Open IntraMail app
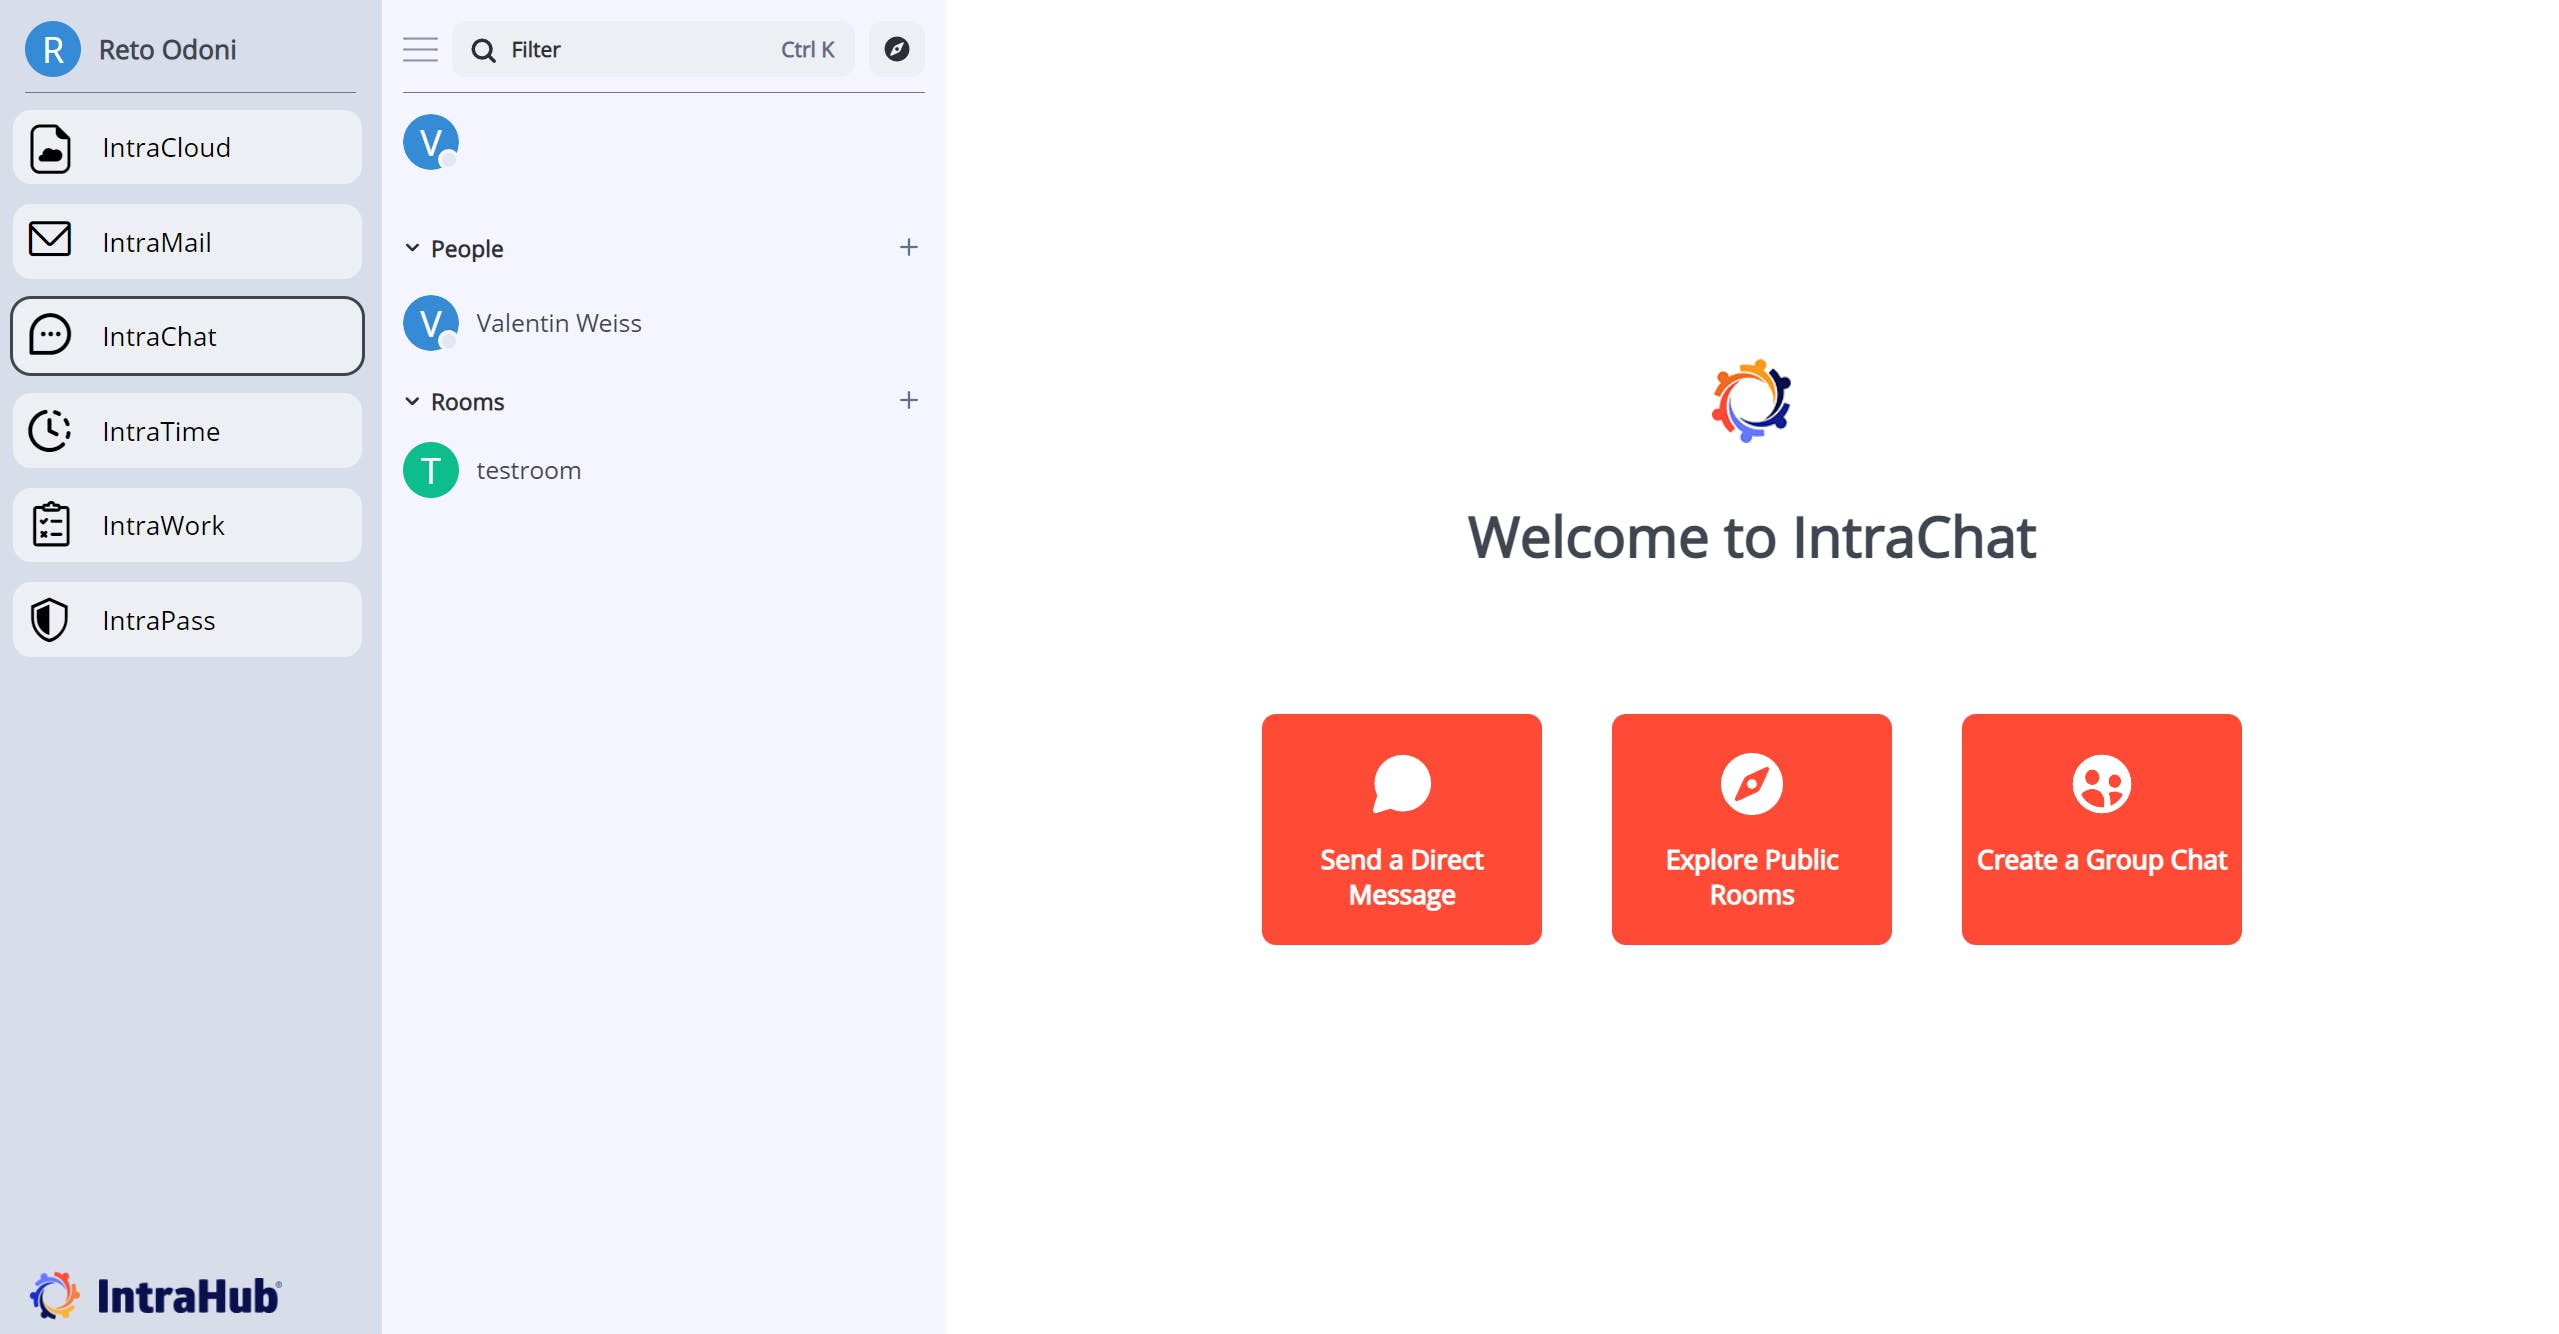Image resolution: width=2559 pixels, height=1334 pixels. [187, 242]
